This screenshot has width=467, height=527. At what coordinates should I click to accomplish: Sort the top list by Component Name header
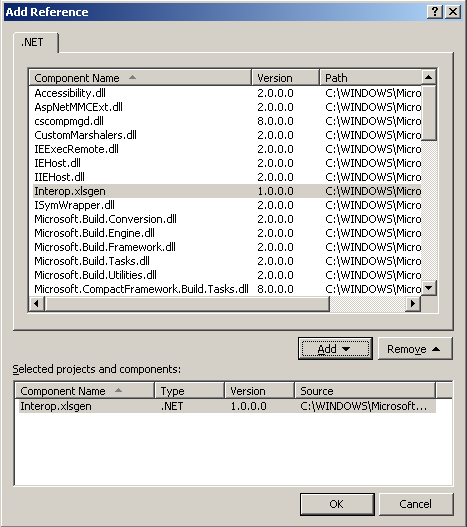click(140, 78)
